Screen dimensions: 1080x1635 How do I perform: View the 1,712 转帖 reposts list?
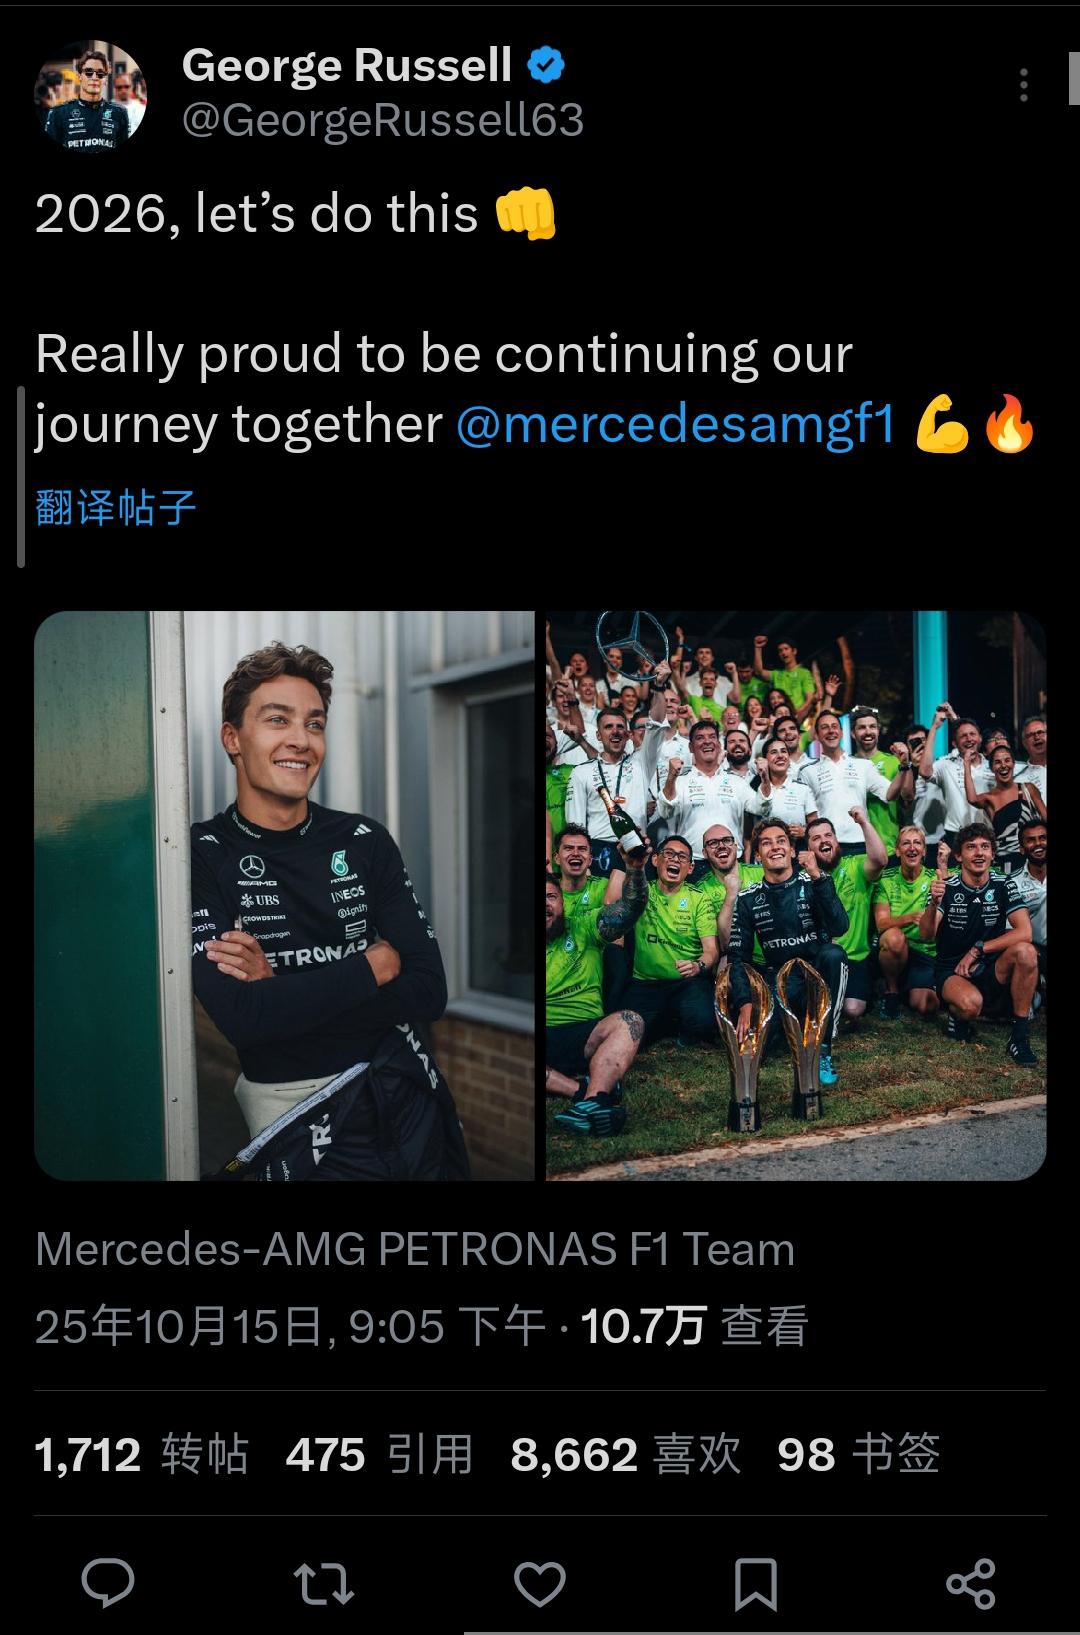click(x=142, y=1454)
